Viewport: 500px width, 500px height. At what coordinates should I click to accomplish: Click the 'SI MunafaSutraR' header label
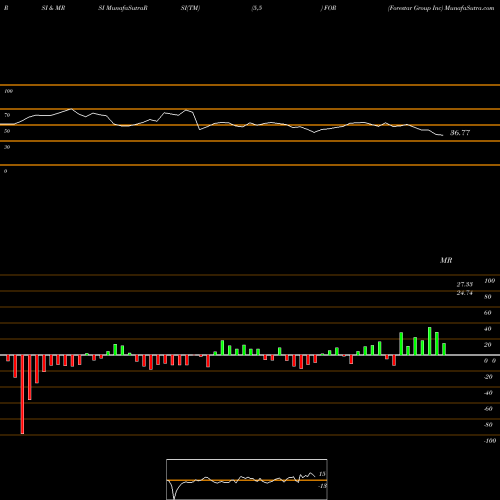tap(123, 8)
